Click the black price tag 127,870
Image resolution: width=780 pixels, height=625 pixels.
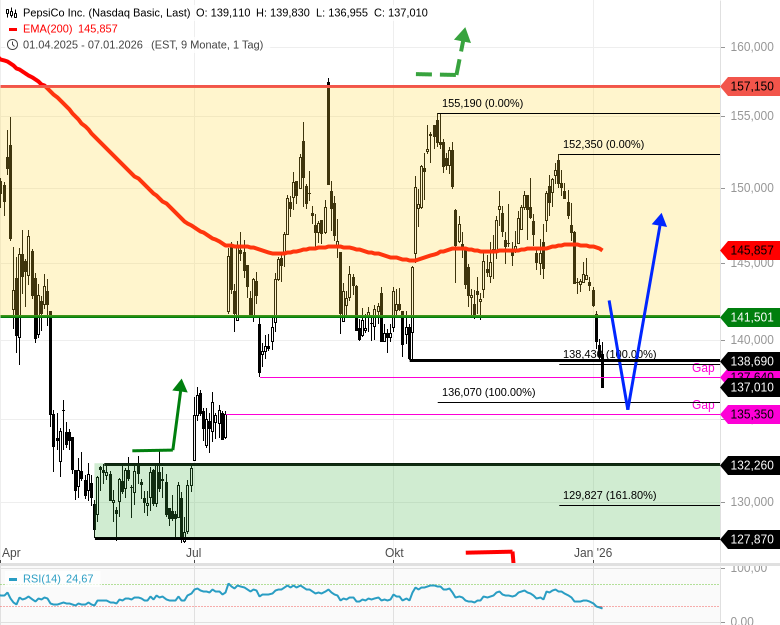pos(751,539)
